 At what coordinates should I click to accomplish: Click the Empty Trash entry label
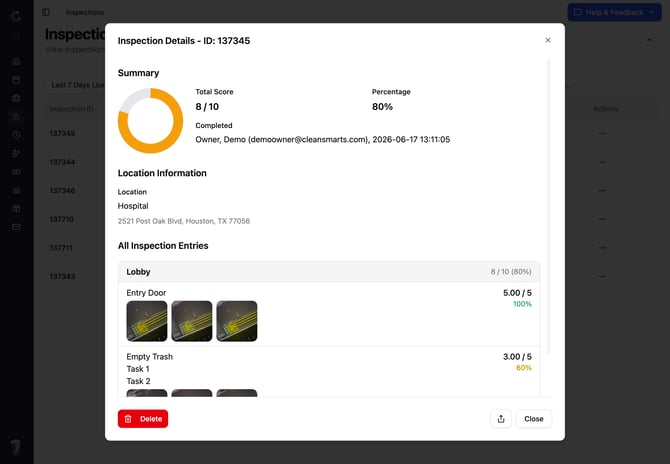click(150, 356)
